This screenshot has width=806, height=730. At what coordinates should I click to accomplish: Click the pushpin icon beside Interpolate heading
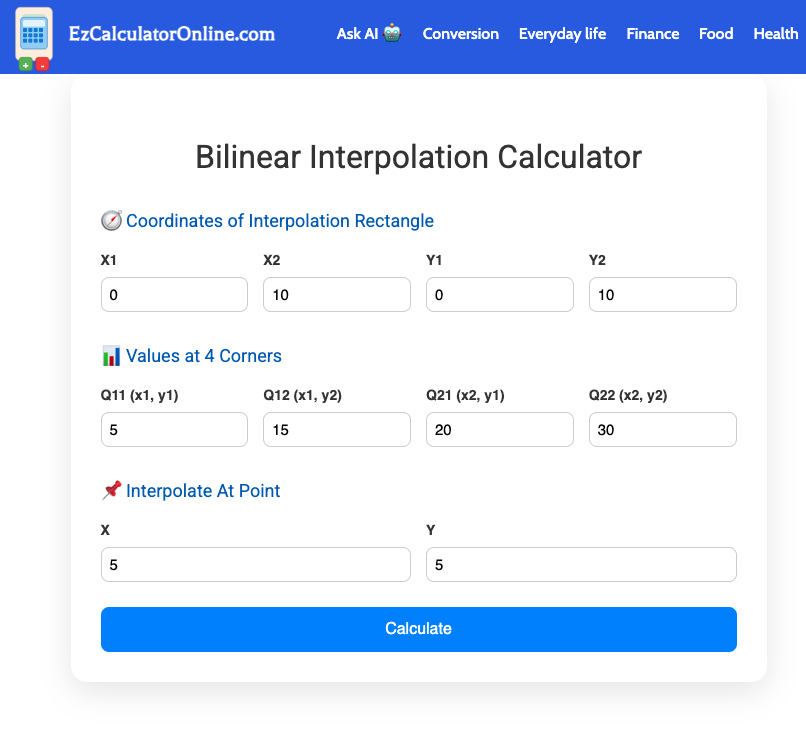pyautogui.click(x=110, y=490)
